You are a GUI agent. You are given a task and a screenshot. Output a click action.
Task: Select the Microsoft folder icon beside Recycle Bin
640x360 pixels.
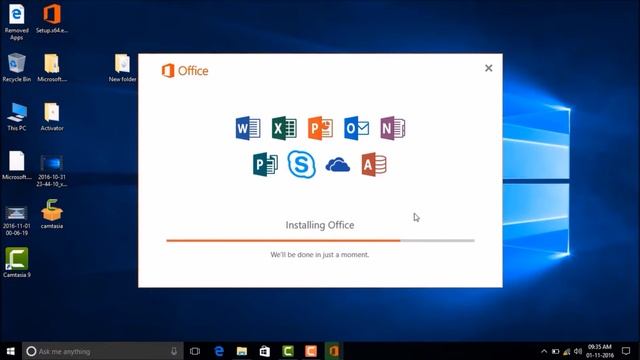point(52,67)
